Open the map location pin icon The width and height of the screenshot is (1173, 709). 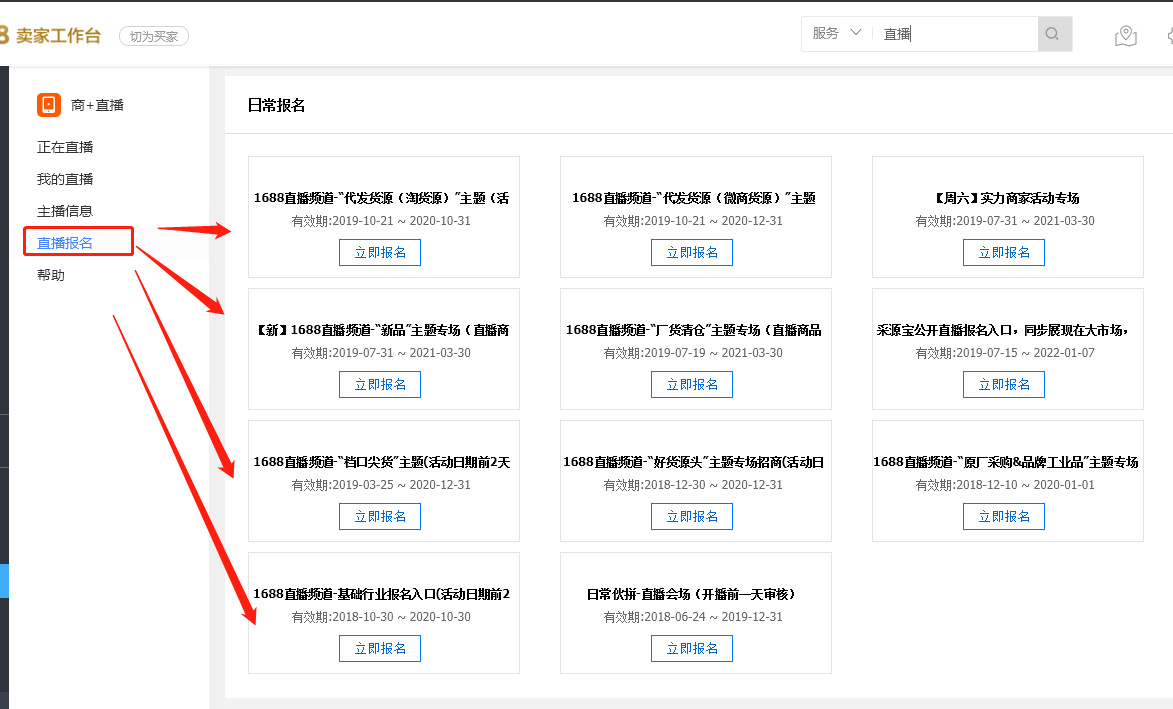point(1125,35)
